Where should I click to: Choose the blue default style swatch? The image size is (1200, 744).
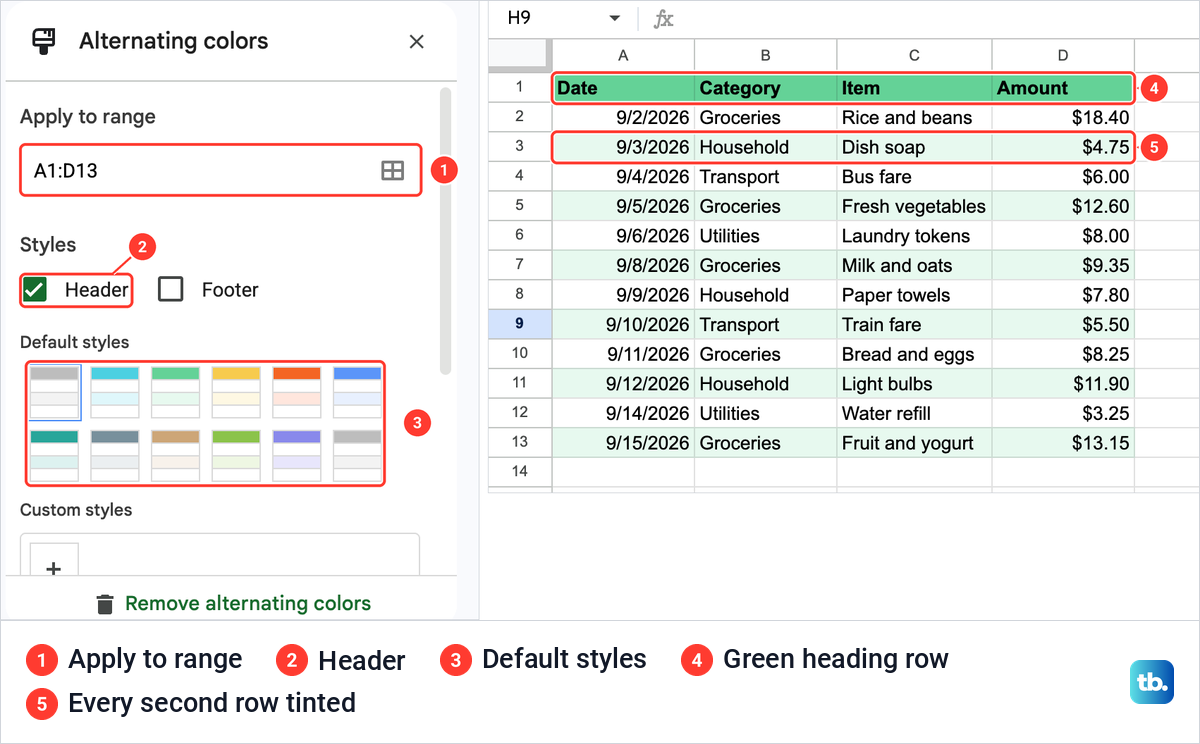click(x=358, y=392)
